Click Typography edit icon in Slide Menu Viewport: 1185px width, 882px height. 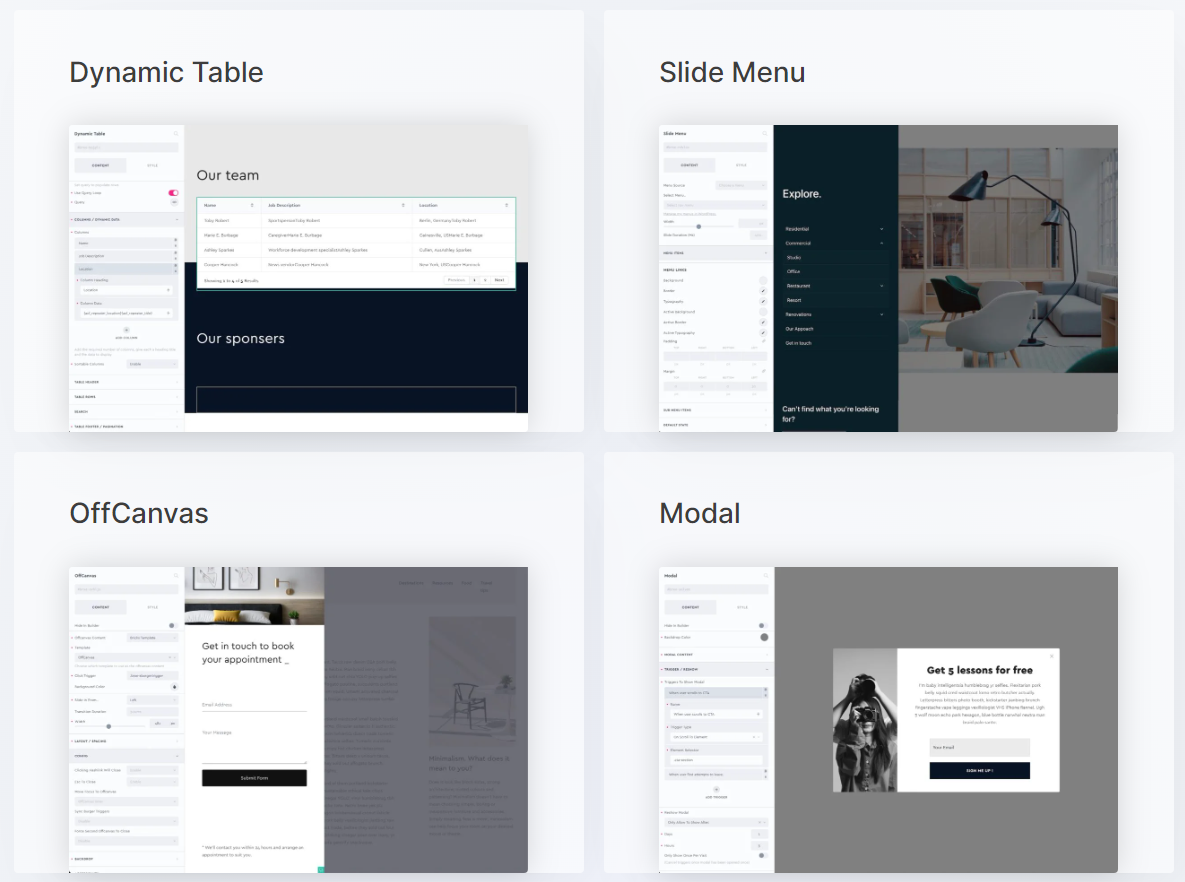pos(762,301)
